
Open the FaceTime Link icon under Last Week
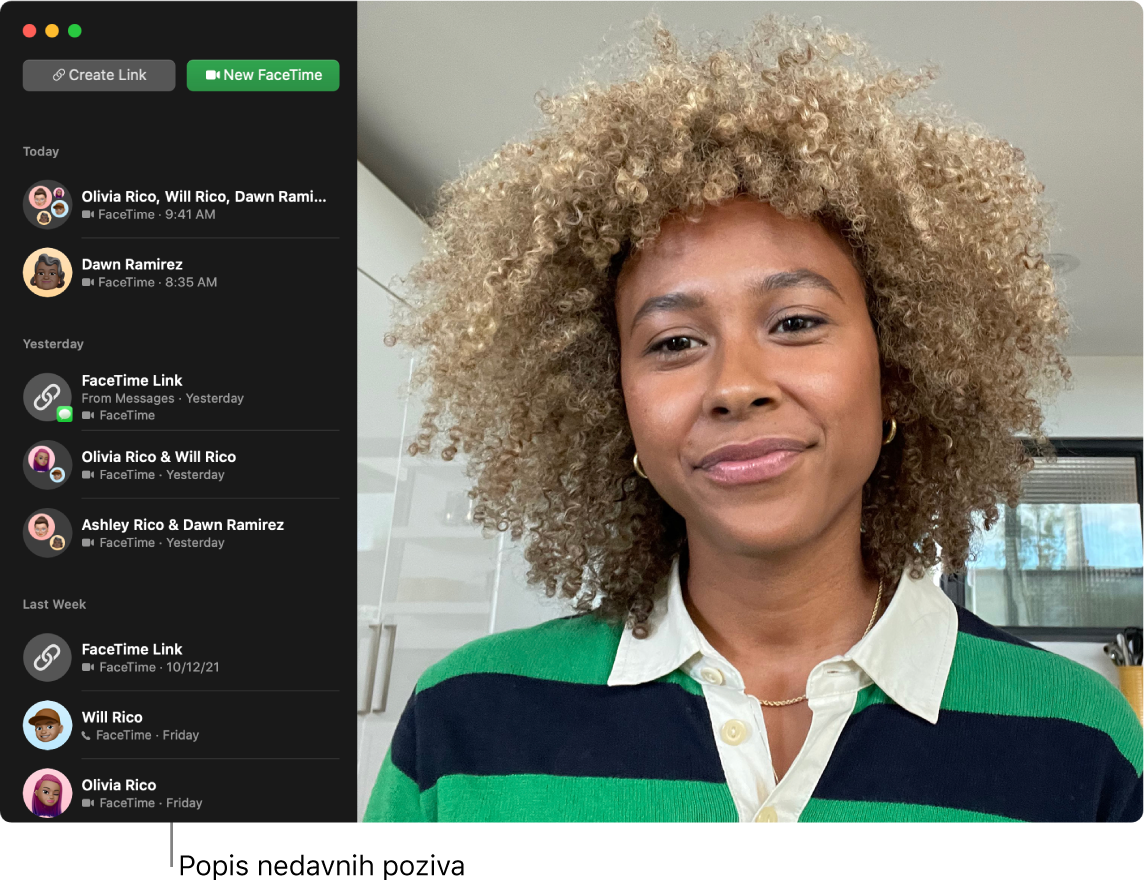tap(47, 657)
